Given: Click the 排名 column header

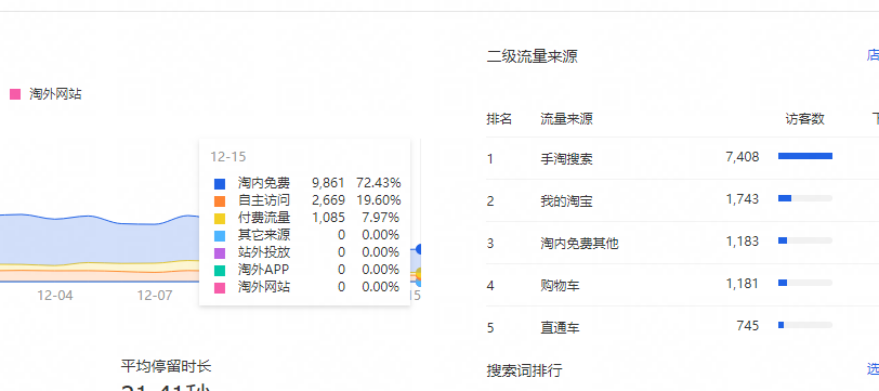Looking at the screenshot, I should [x=499, y=119].
